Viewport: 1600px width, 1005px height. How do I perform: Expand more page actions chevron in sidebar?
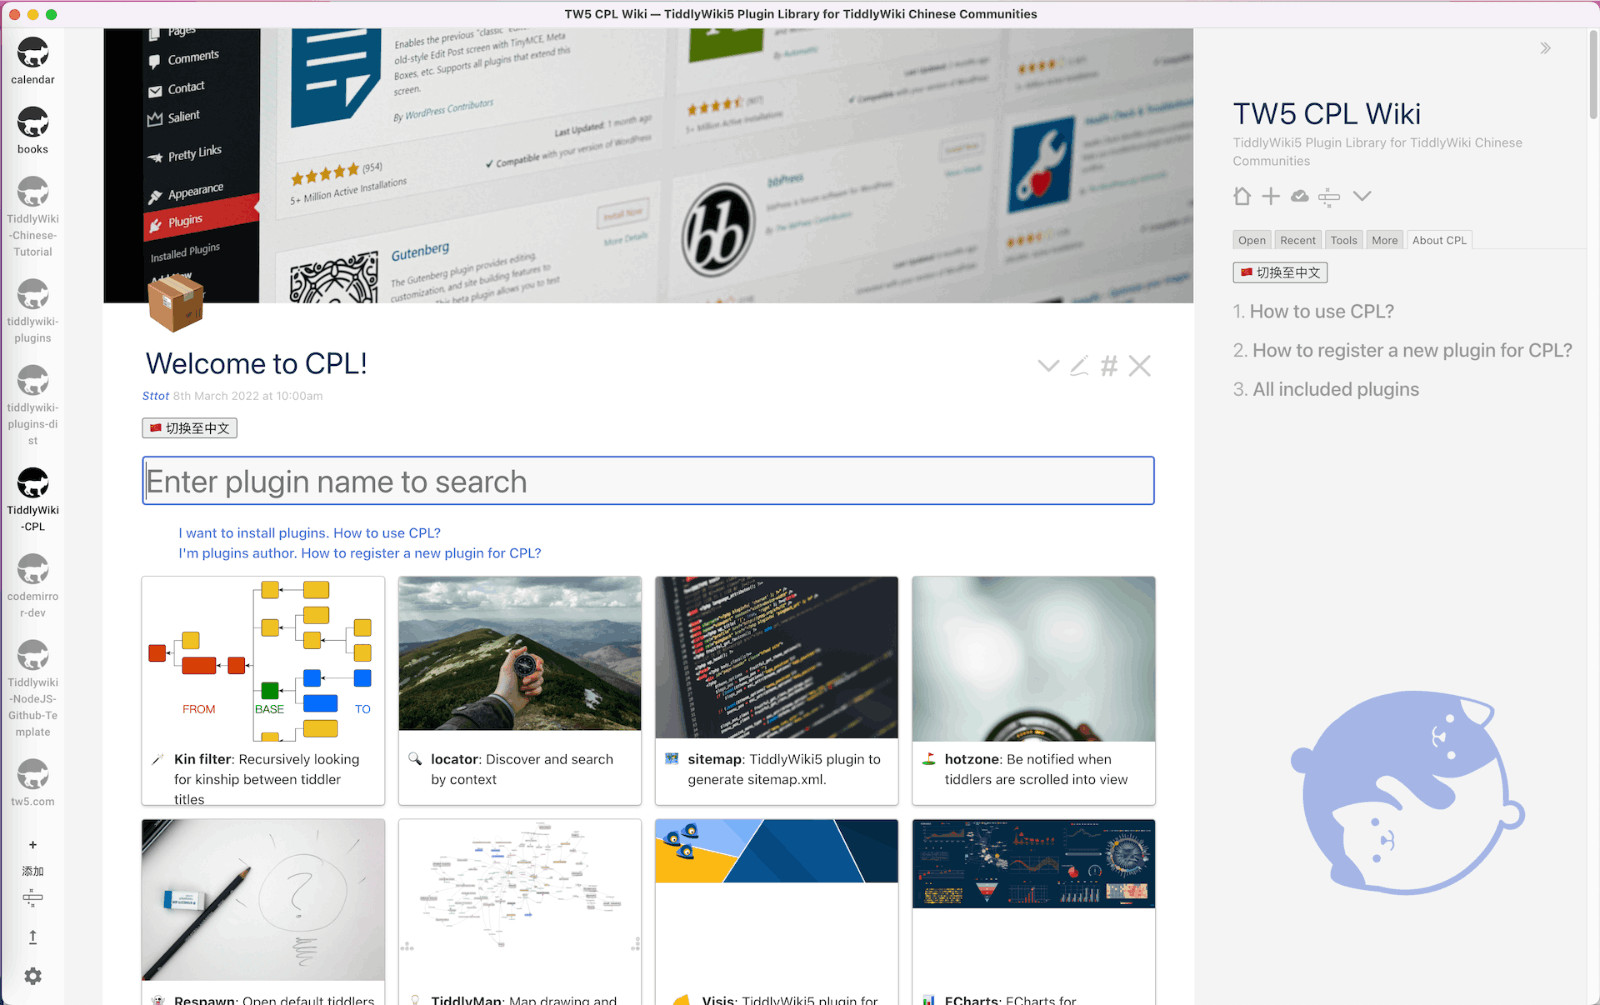point(1362,196)
